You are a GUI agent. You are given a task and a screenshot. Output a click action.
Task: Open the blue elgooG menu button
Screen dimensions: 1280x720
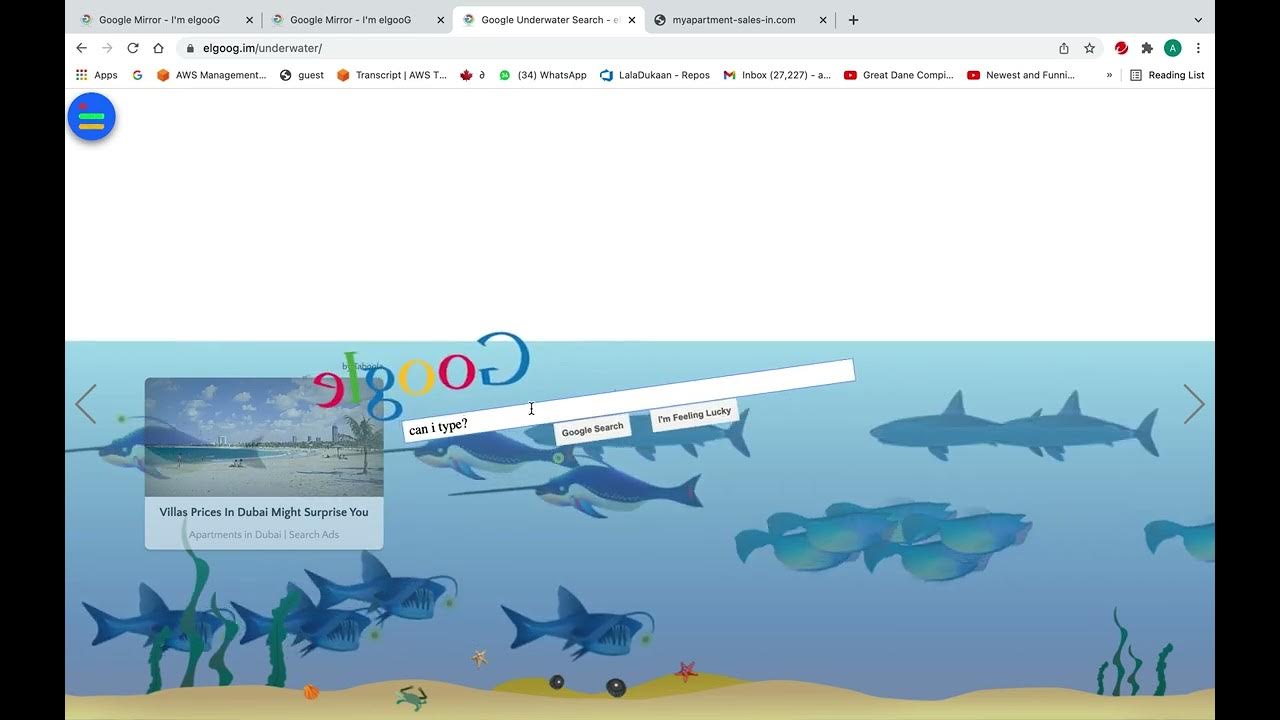pos(92,117)
